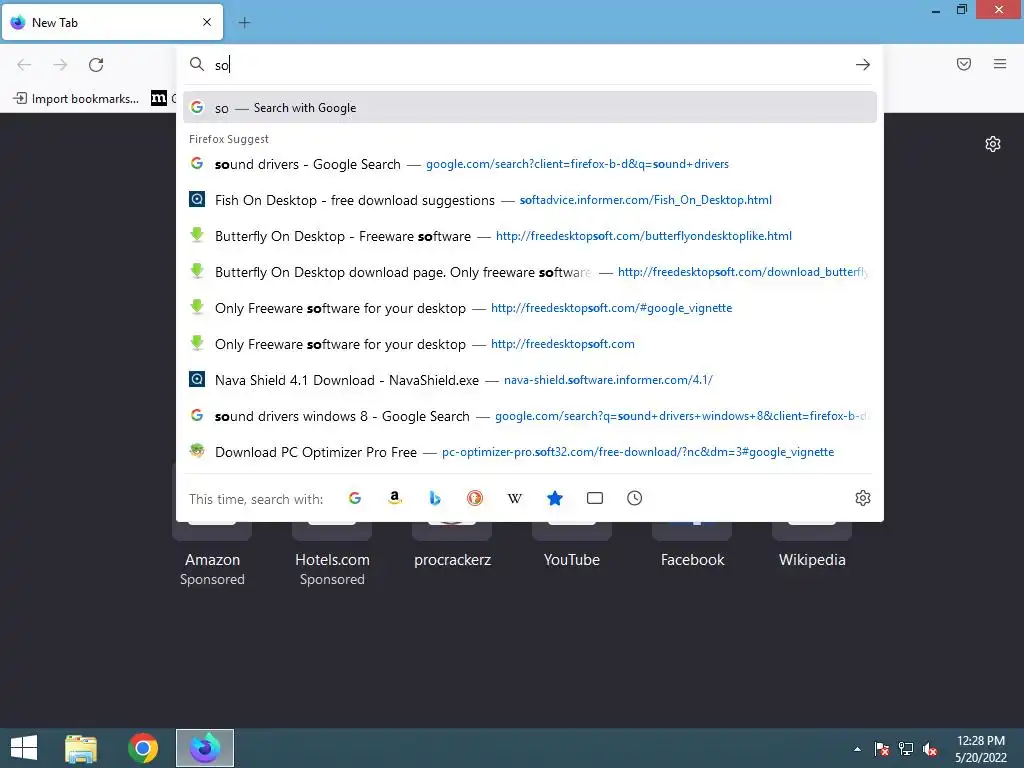Click the taskbar clock showing 12:28 PM
This screenshot has height=768, width=1024.
(x=981, y=748)
